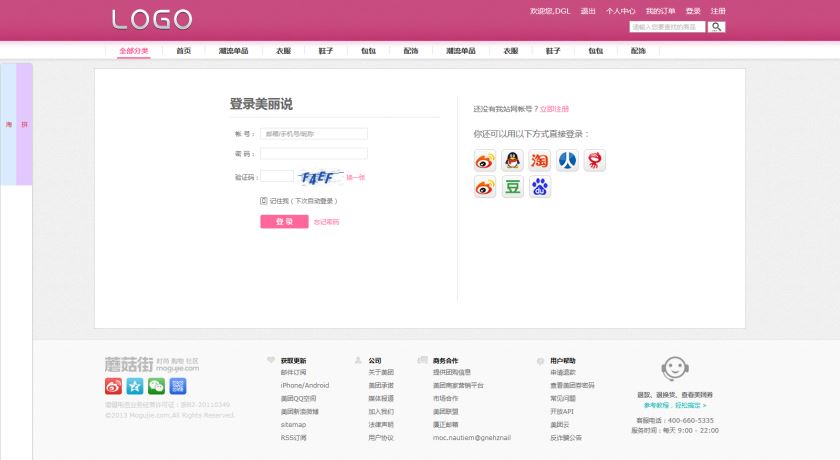Open the 衣服 tab right after the first 潮流单品

click(x=283, y=51)
